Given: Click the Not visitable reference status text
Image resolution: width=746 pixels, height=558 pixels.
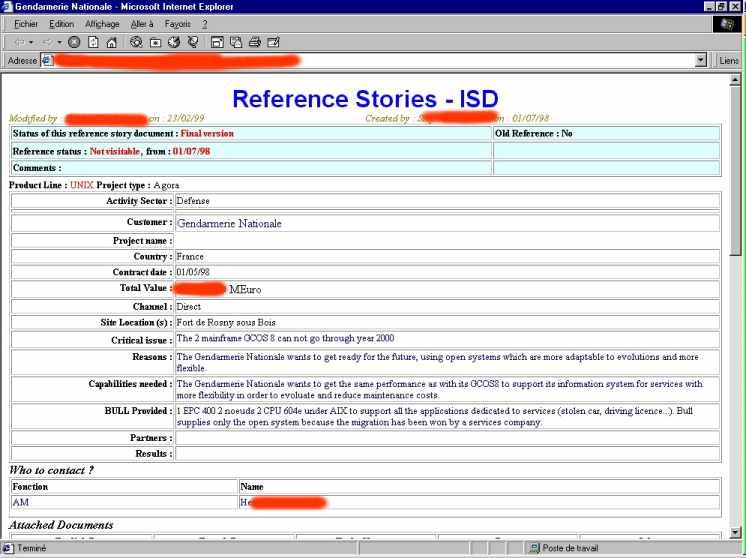Looking at the screenshot, I should (115, 152).
